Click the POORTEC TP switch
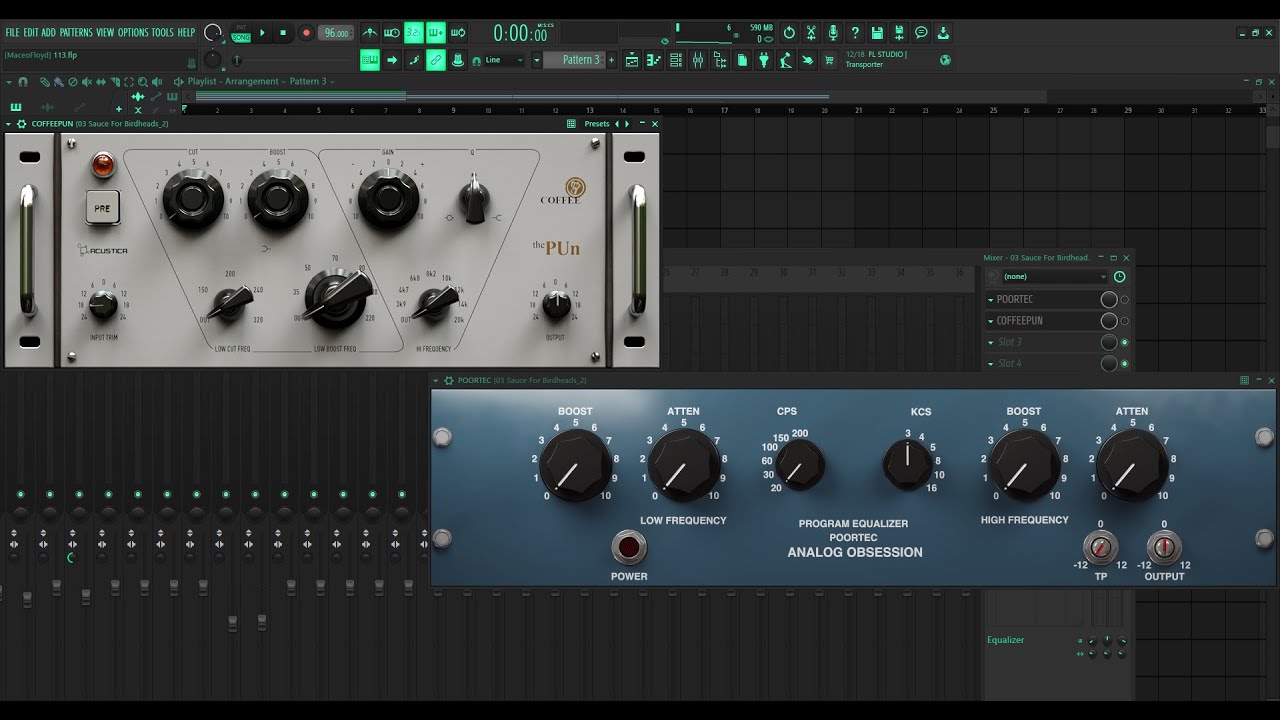This screenshot has height=720, width=1280. point(1101,547)
